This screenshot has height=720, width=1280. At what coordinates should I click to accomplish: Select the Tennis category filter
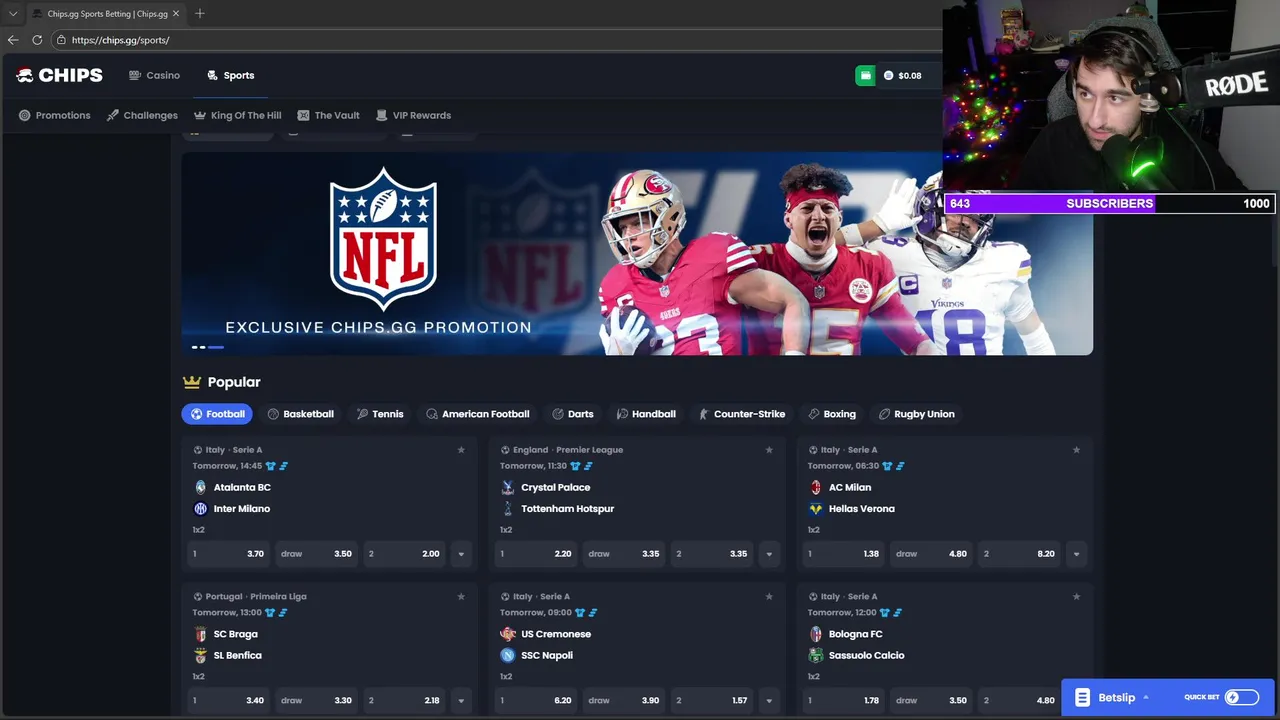tap(380, 414)
